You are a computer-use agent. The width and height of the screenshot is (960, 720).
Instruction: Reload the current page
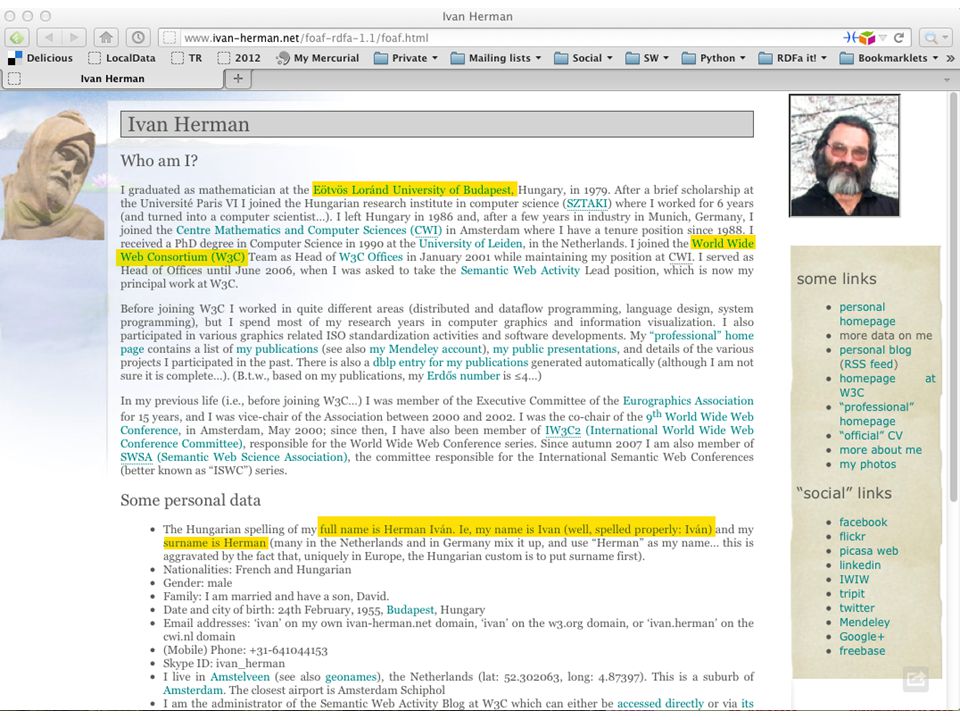click(x=899, y=37)
